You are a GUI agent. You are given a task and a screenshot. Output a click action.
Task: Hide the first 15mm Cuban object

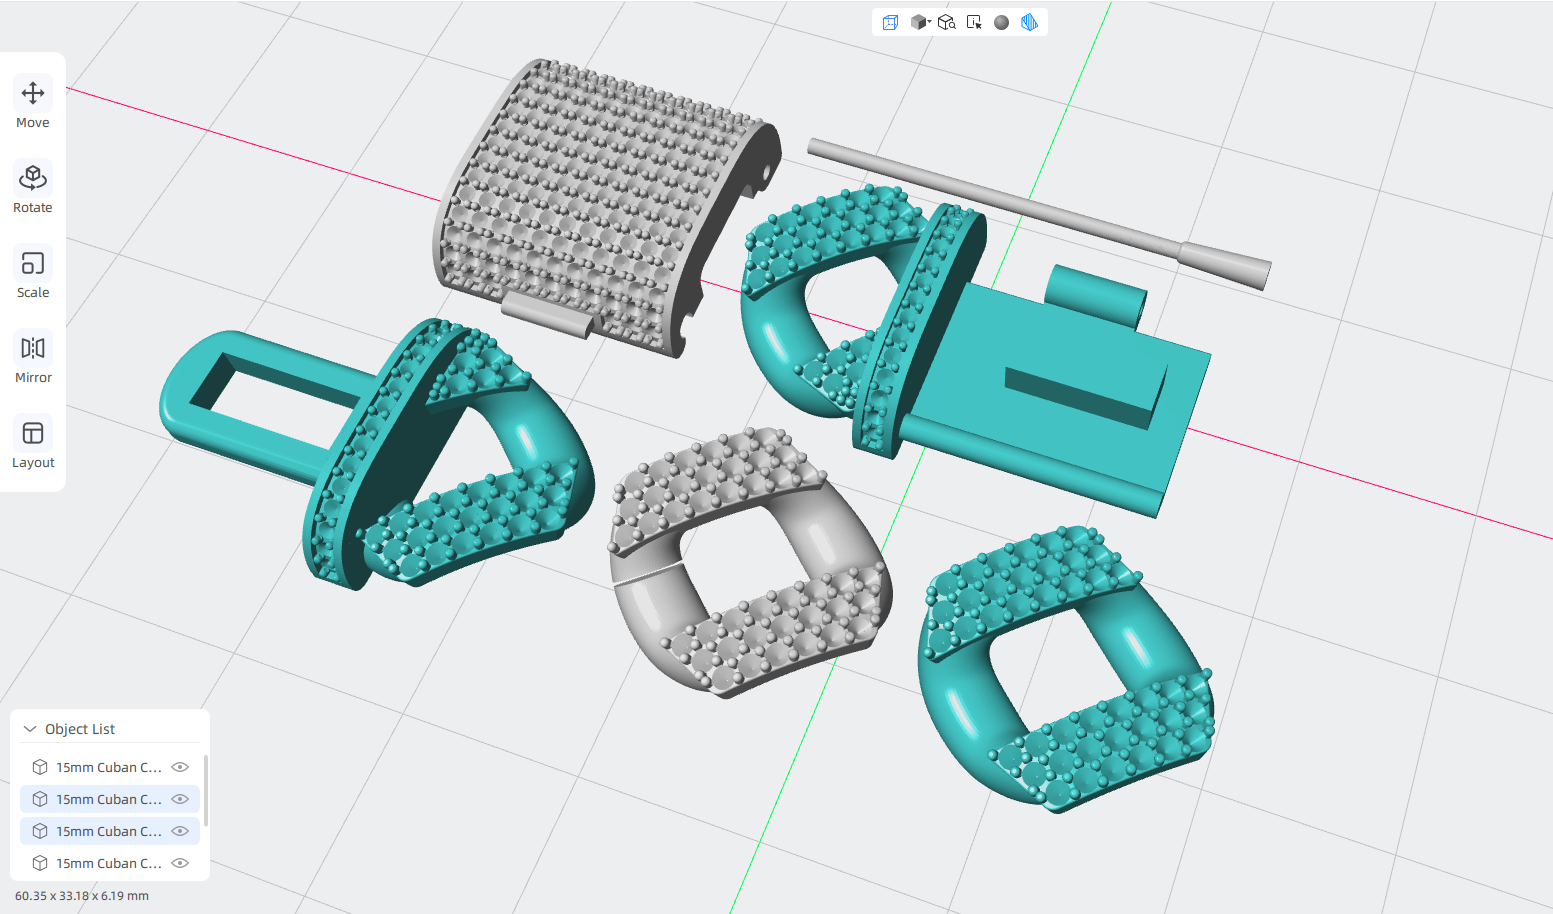(180, 767)
